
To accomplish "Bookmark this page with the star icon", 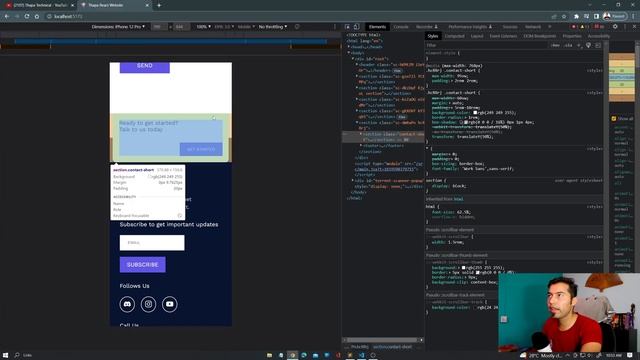I will click(564, 16).
